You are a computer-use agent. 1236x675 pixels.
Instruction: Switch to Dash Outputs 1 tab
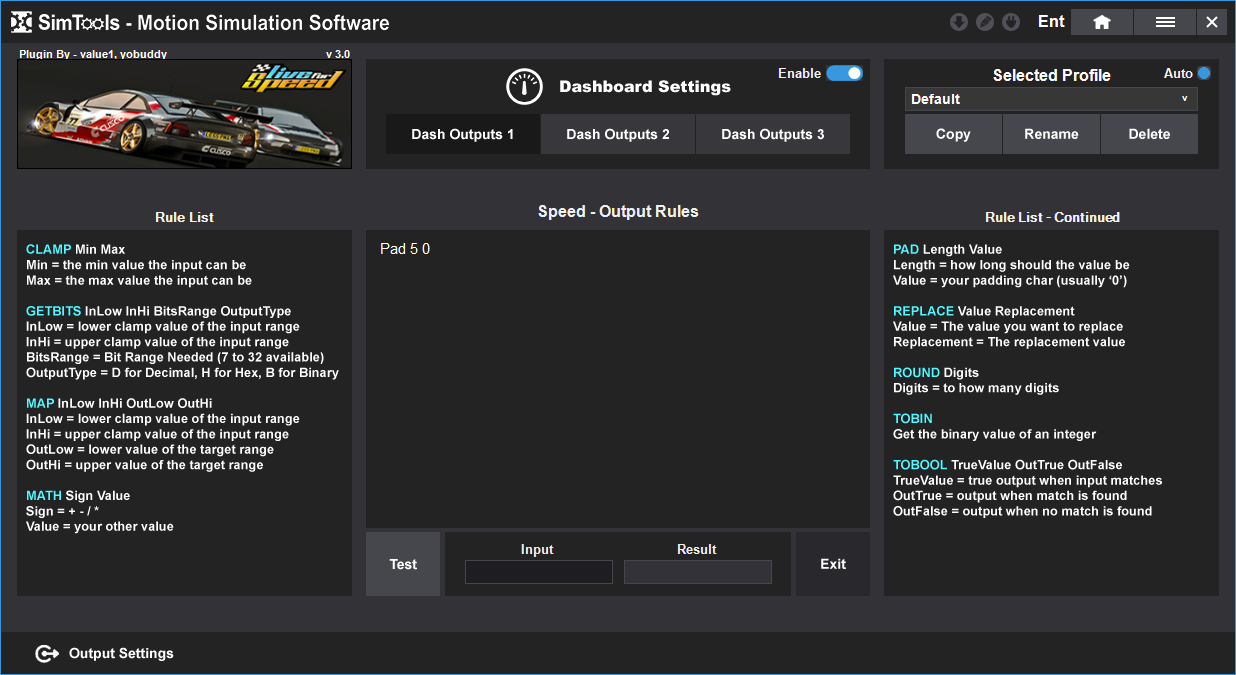point(463,134)
